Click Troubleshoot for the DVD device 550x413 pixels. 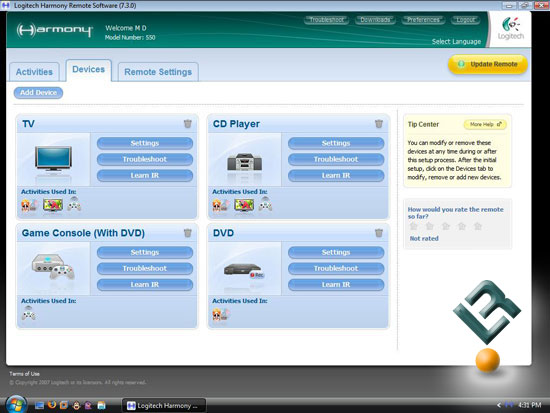click(x=336, y=268)
